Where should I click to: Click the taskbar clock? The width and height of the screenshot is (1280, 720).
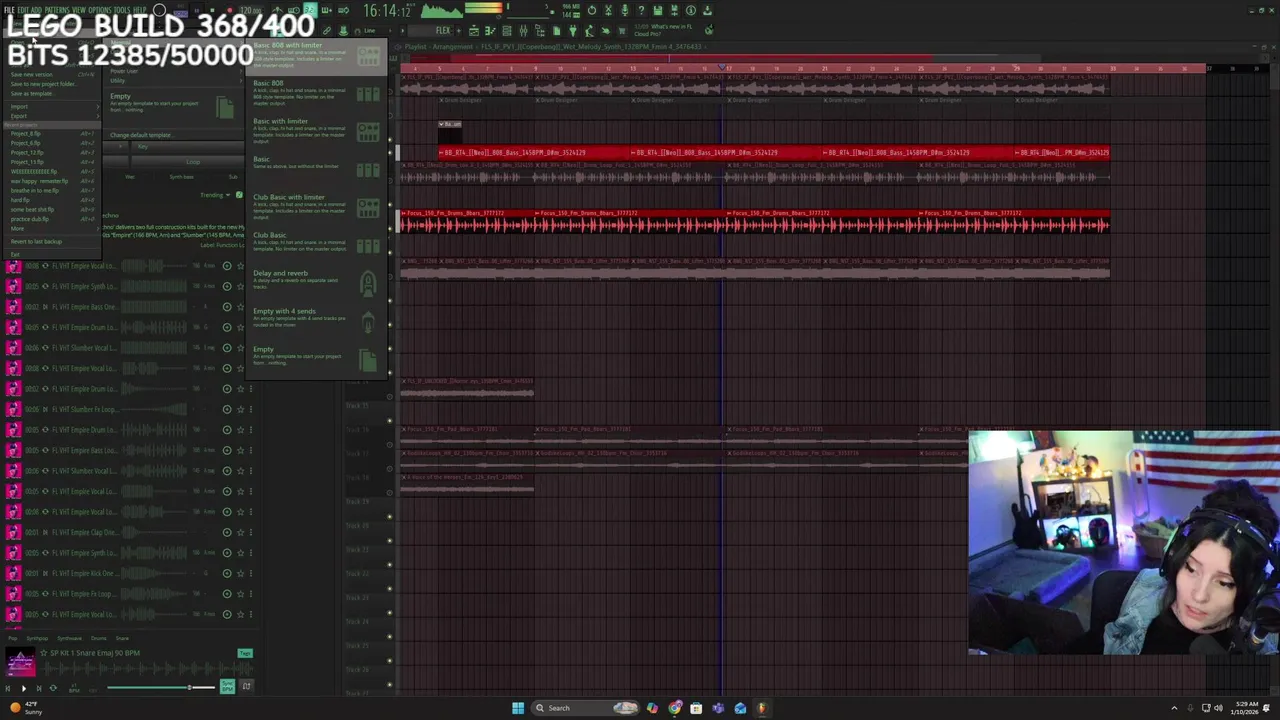click(x=1245, y=708)
